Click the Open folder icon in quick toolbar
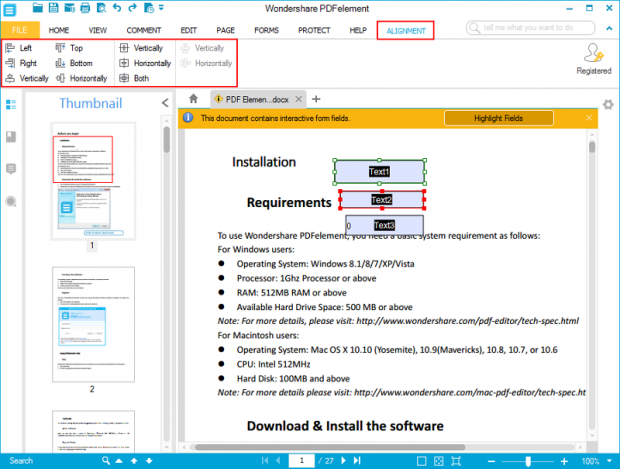The width and height of the screenshot is (620, 469). 38,8
